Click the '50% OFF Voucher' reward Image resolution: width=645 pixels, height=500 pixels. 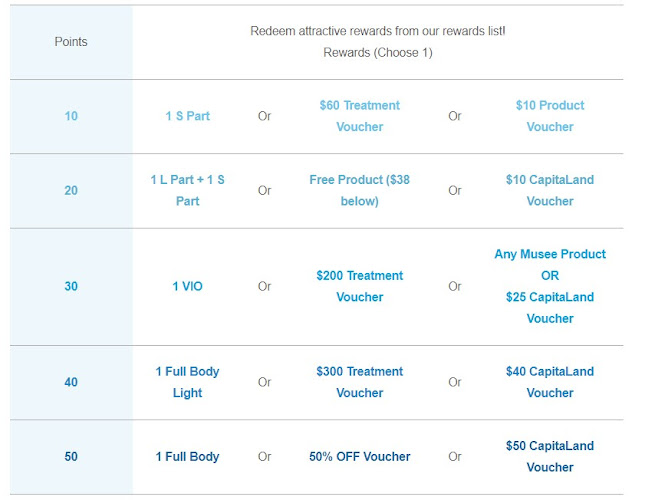click(x=360, y=456)
